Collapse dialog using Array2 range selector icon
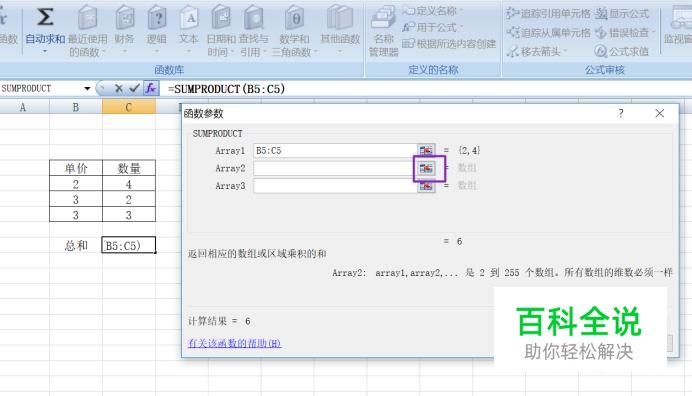This screenshot has width=692, height=396. tap(426, 168)
